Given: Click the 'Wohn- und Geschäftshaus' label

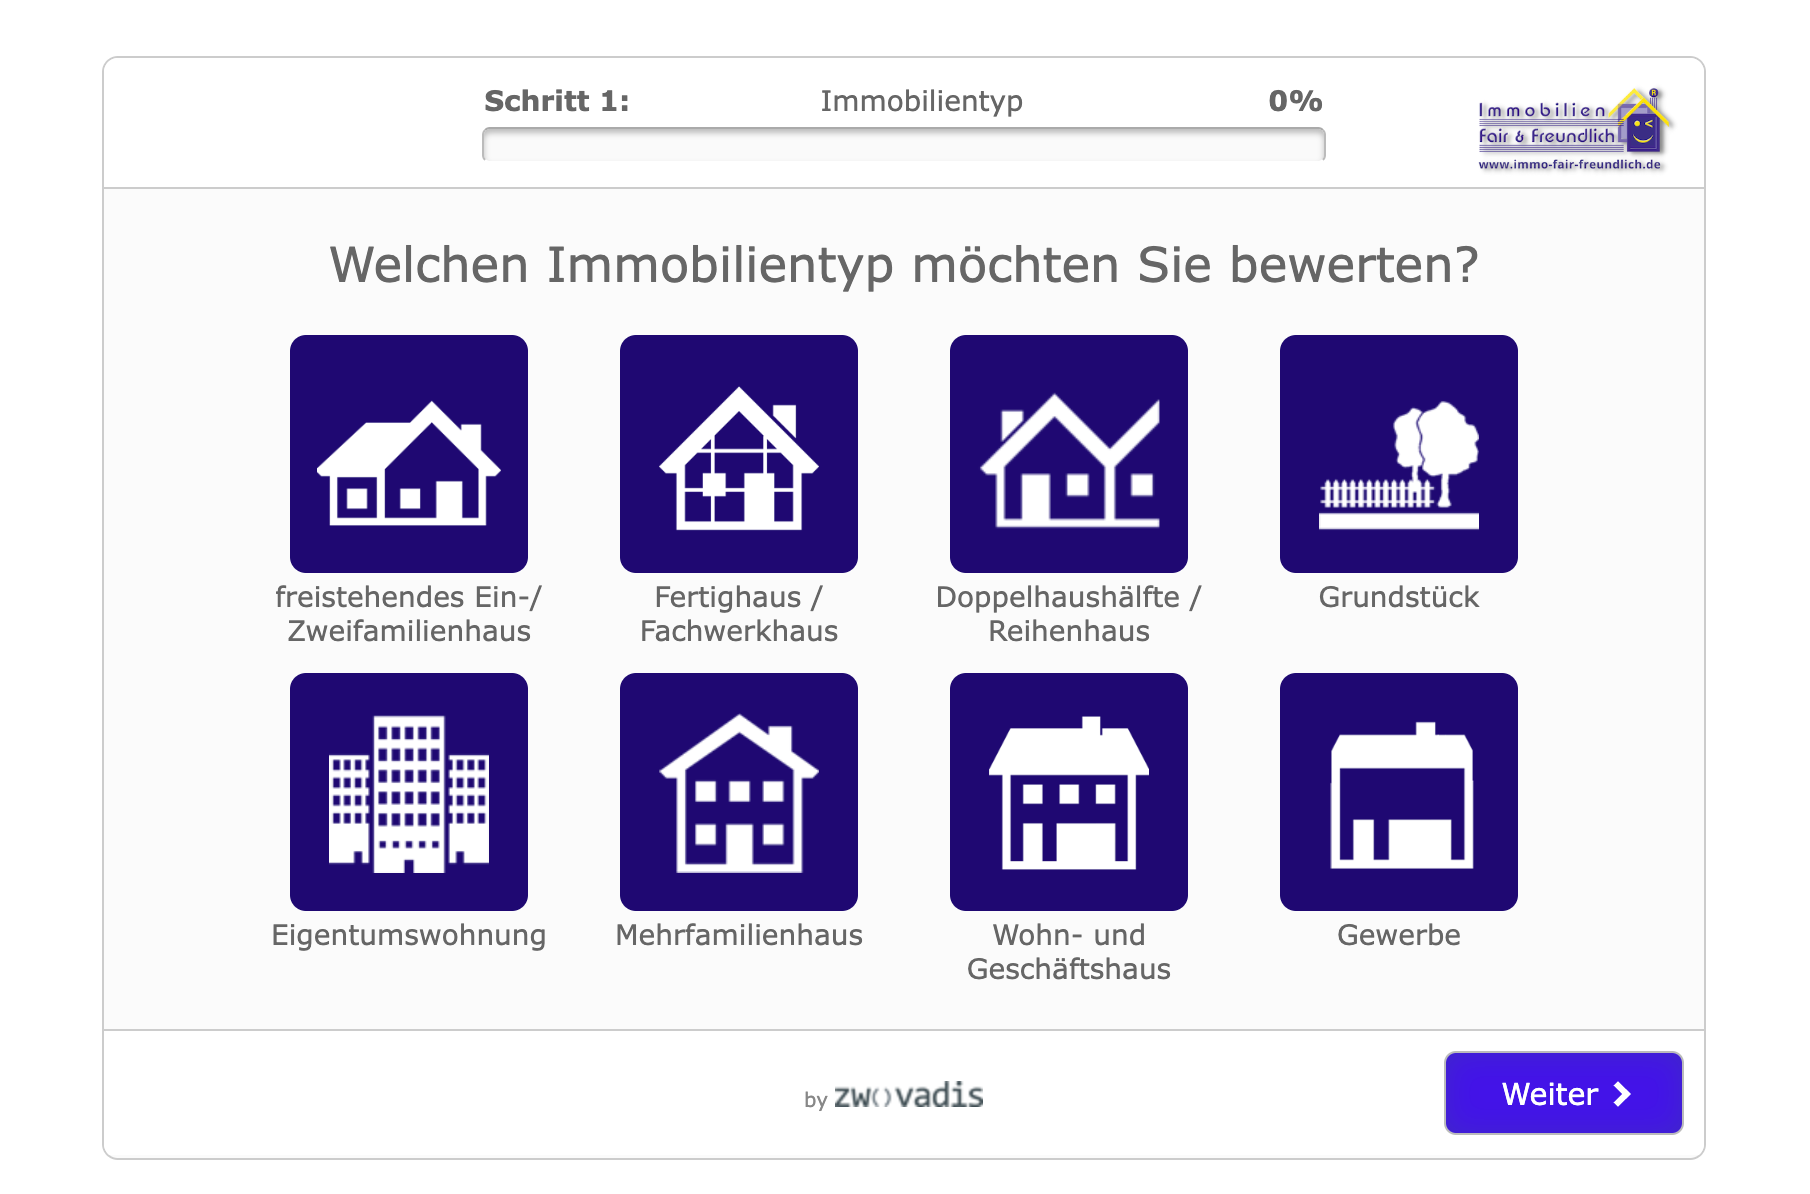Looking at the screenshot, I should (1069, 952).
